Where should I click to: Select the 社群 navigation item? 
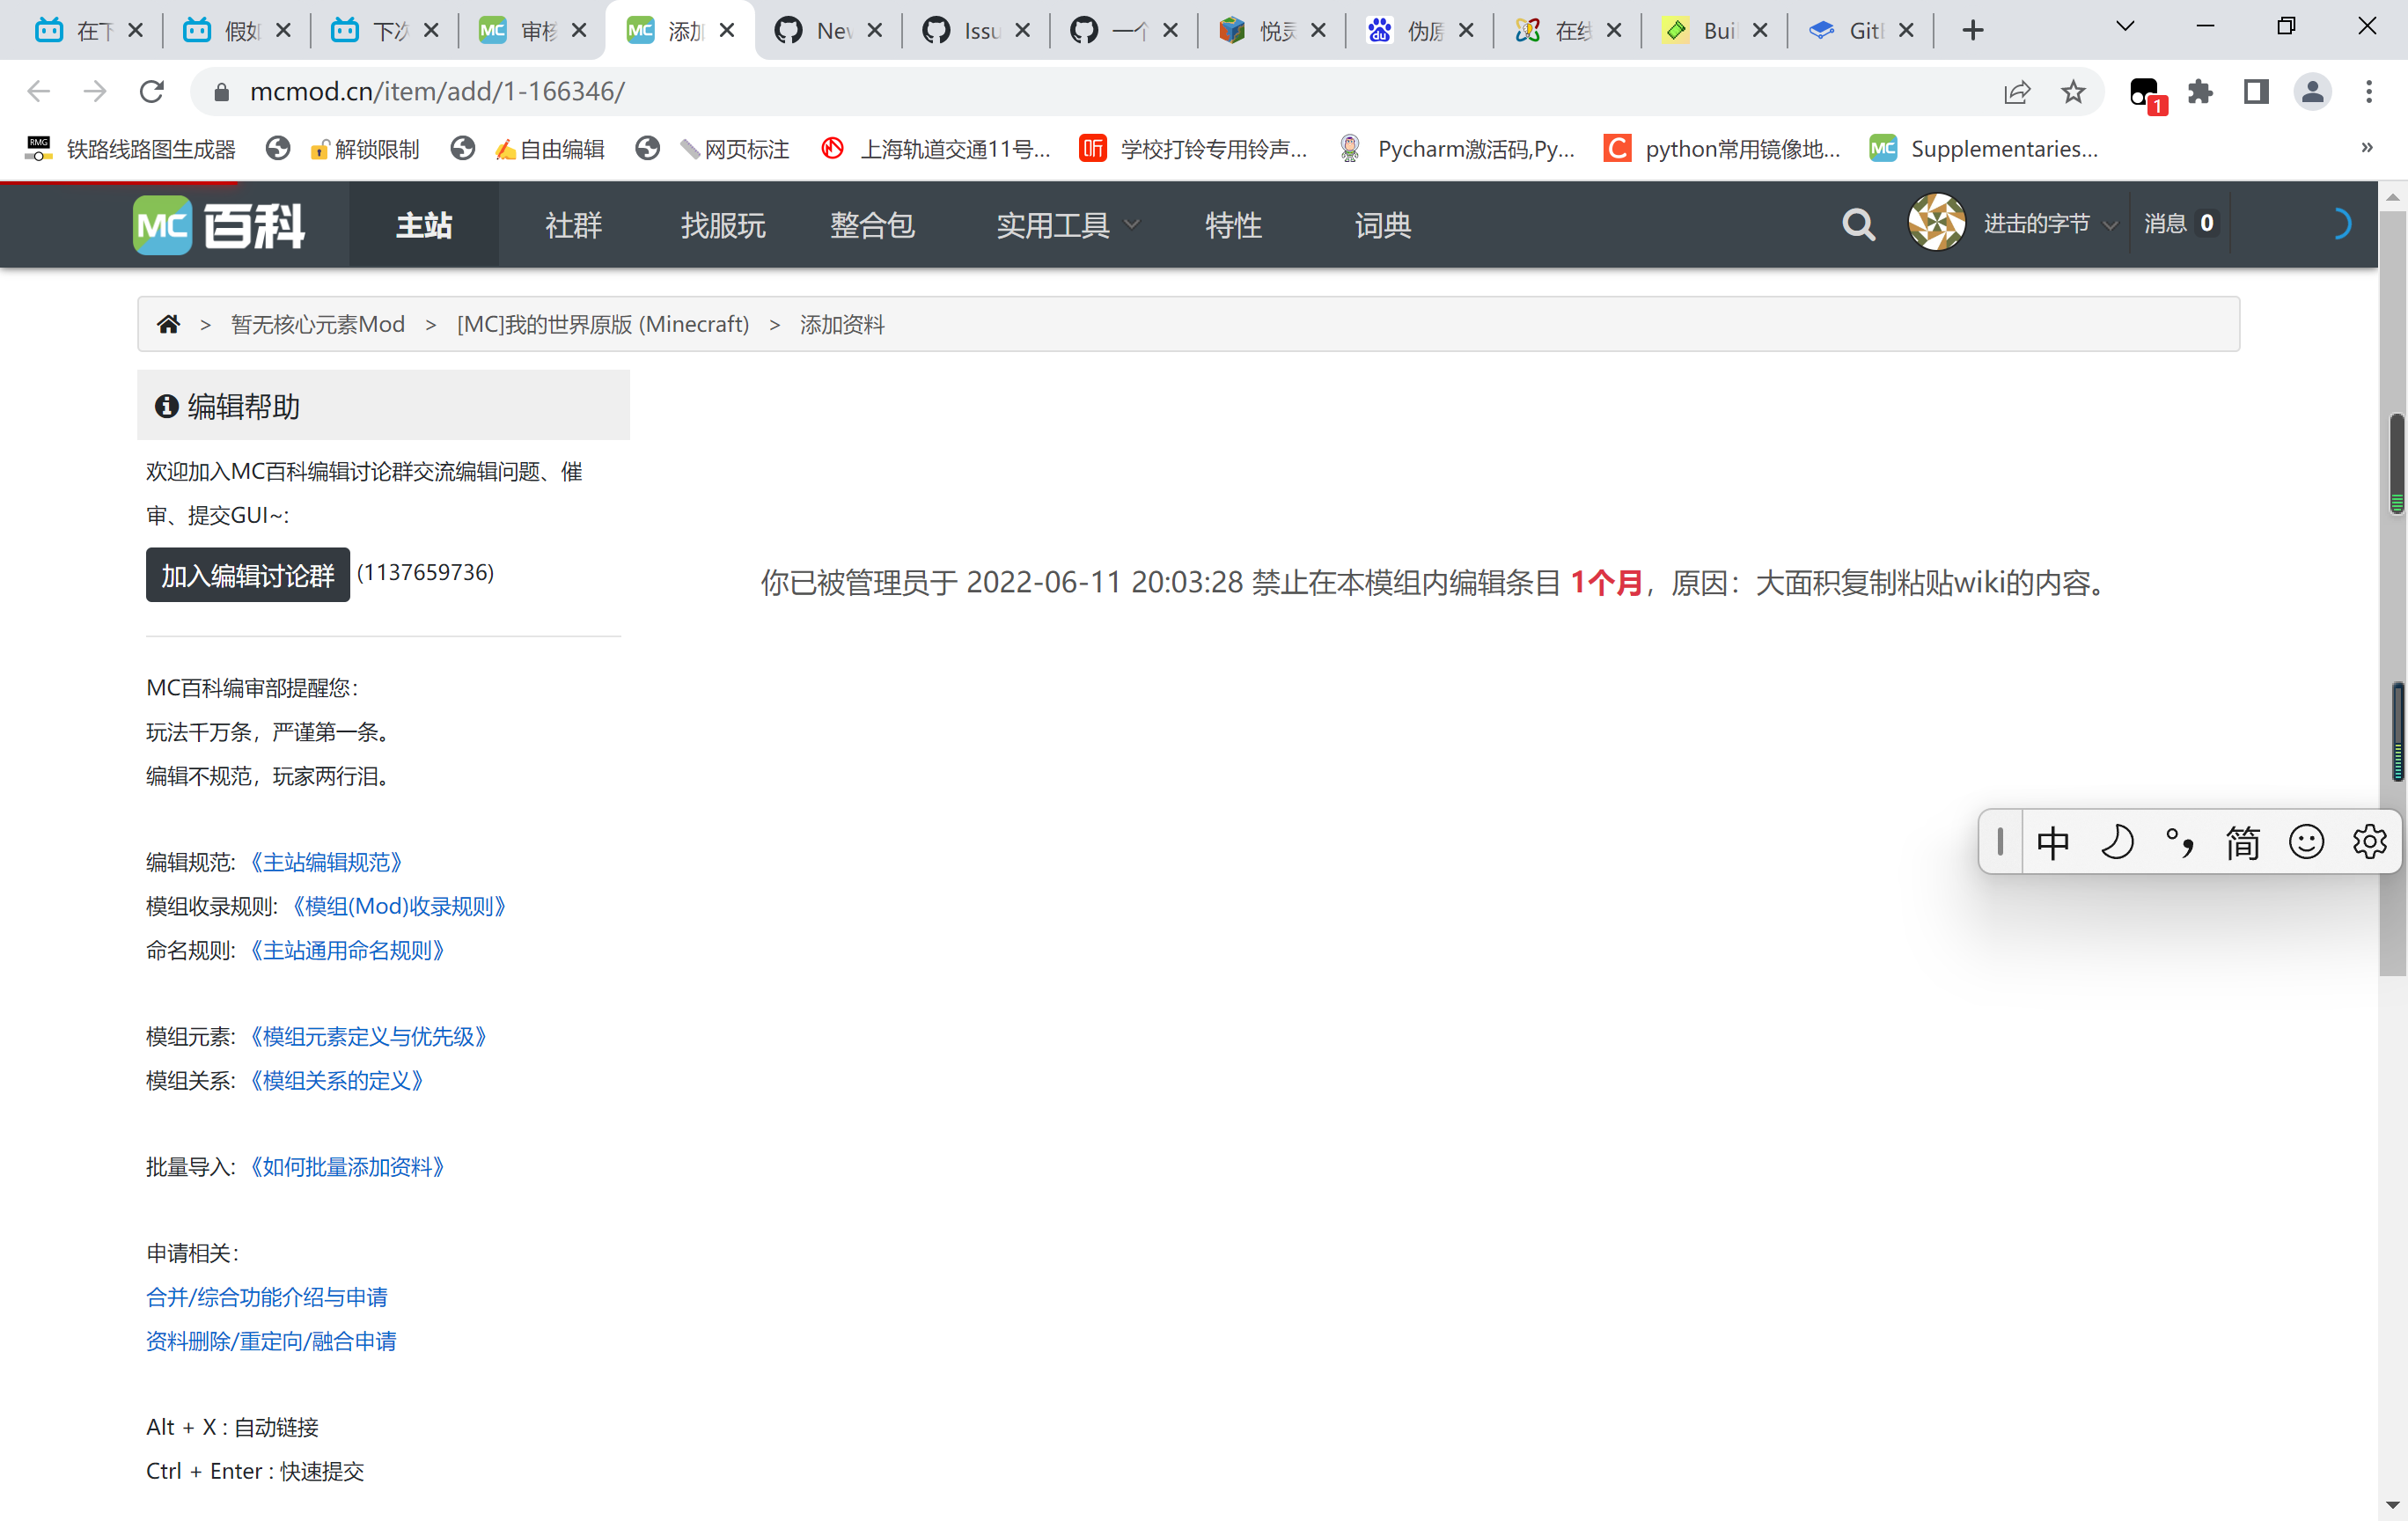pyautogui.click(x=574, y=225)
